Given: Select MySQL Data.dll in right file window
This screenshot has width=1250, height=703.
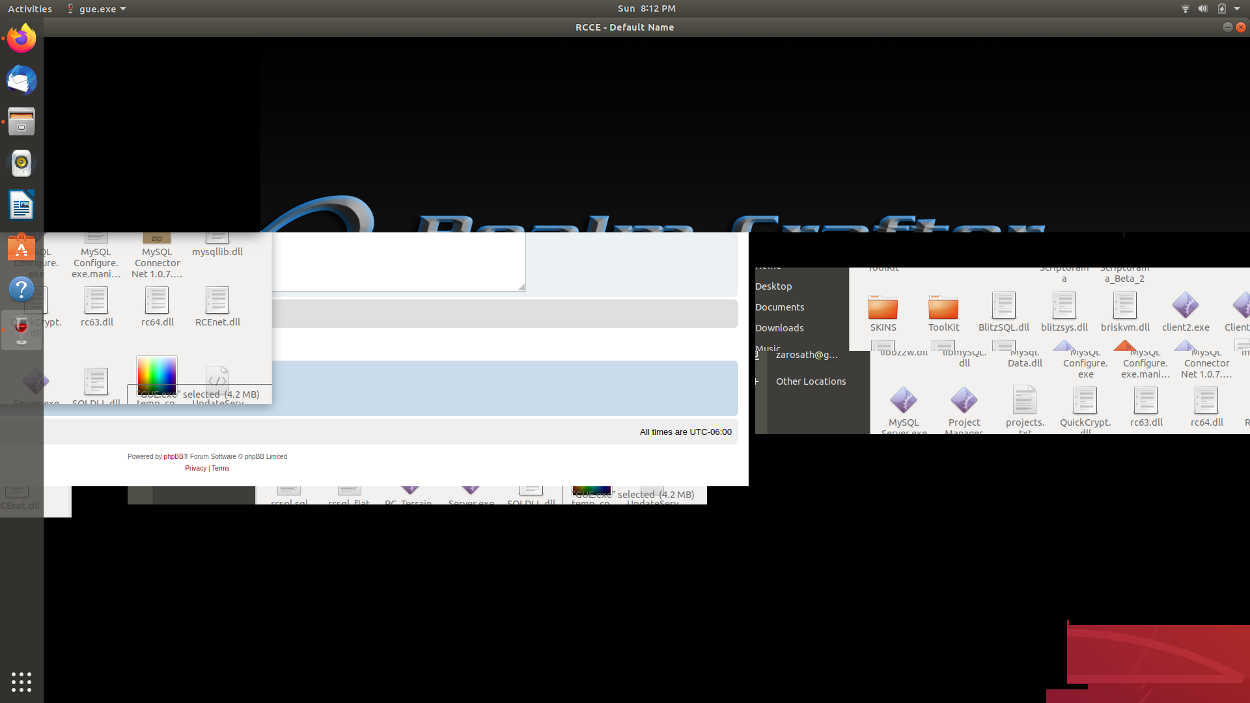Looking at the screenshot, I should click(1025, 359).
